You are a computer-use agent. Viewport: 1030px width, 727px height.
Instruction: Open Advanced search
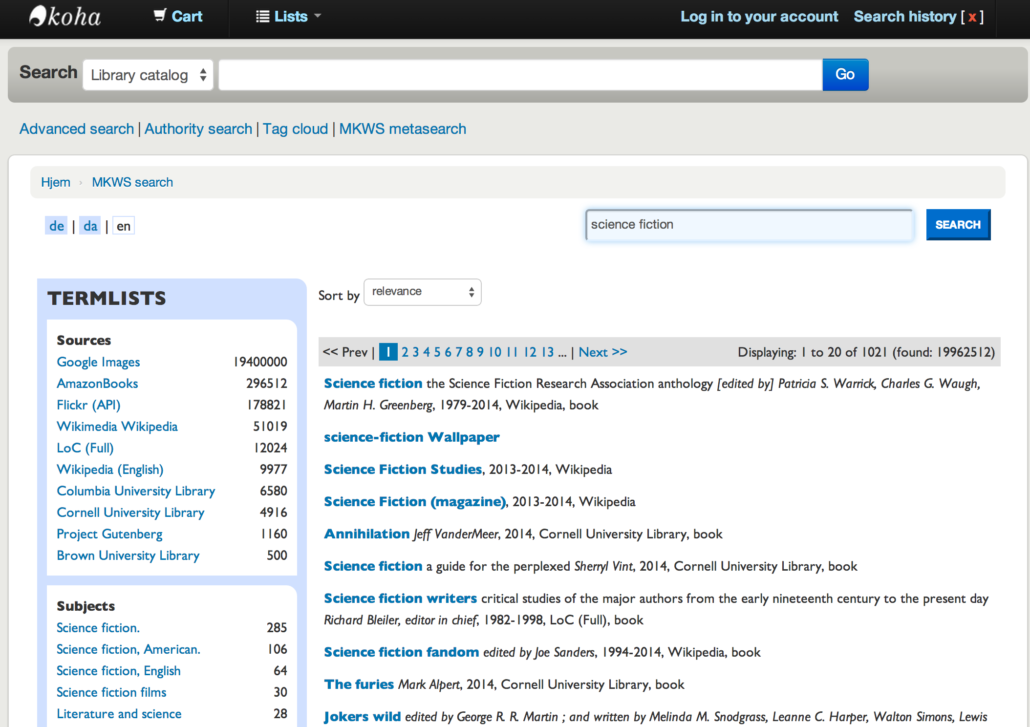click(76, 129)
